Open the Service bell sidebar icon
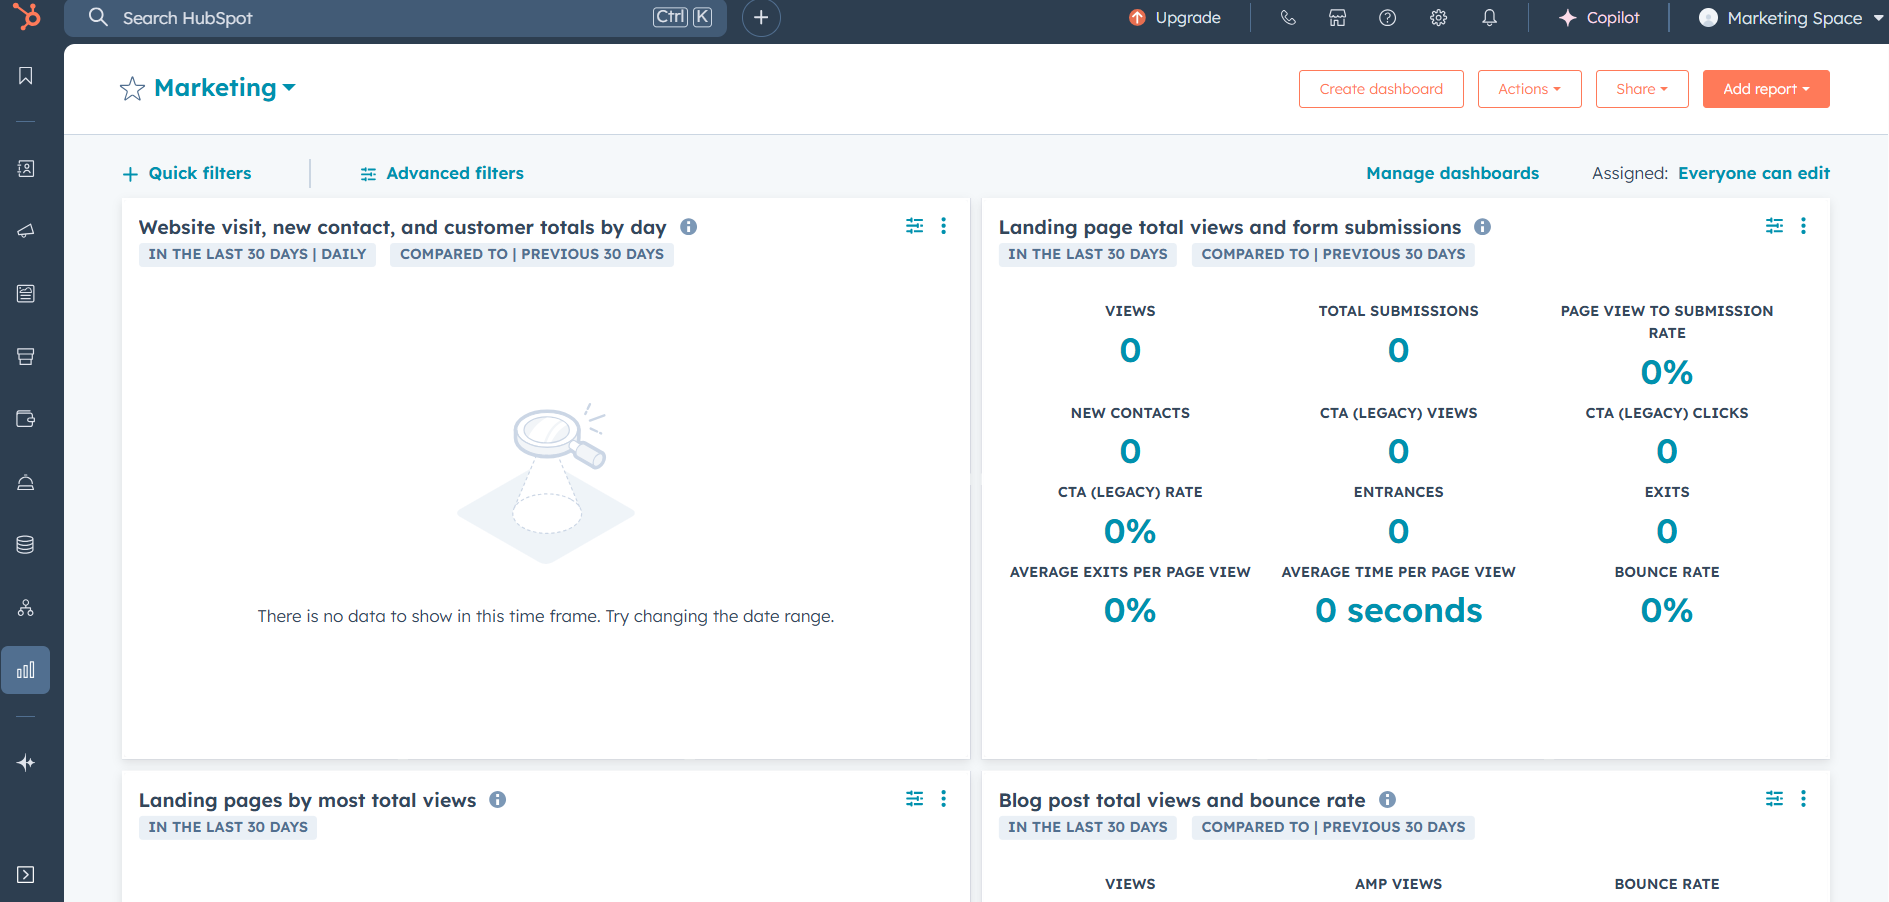 pos(26,482)
